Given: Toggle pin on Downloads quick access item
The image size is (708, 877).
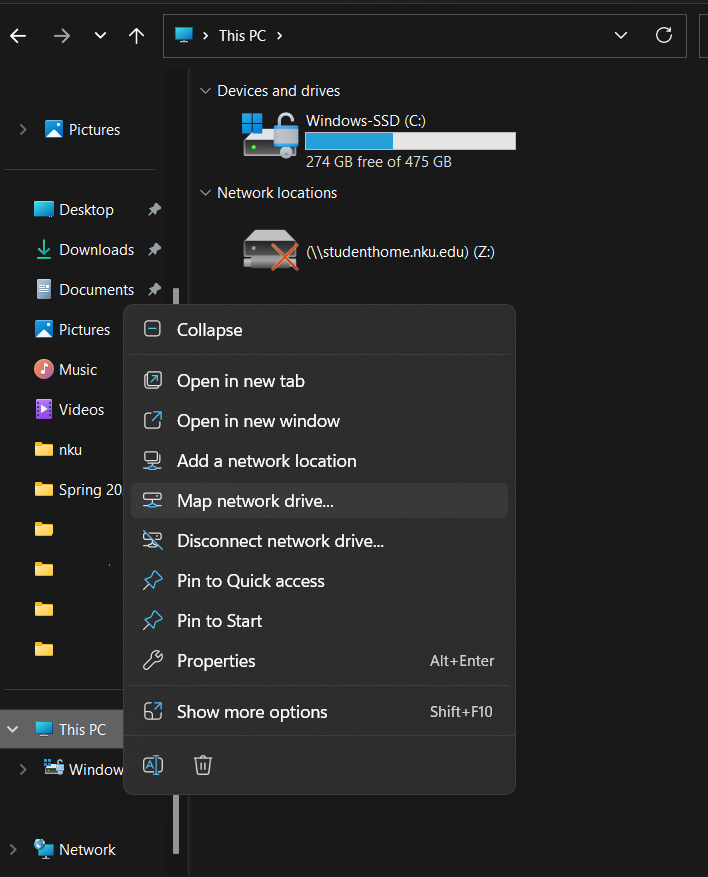Looking at the screenshot, I should (x=154, y=250).
